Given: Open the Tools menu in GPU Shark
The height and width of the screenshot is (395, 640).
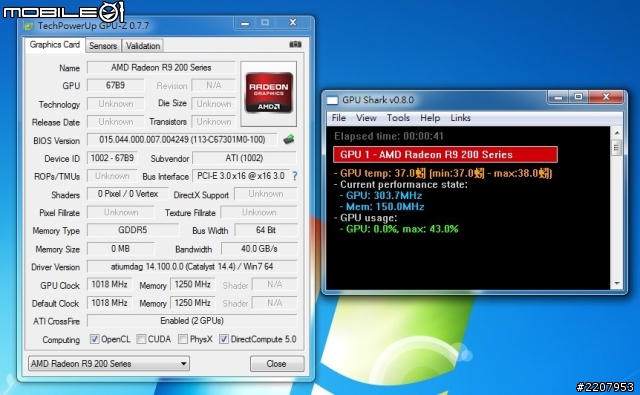Looking at the screenshot, I should tap(398, 118).
